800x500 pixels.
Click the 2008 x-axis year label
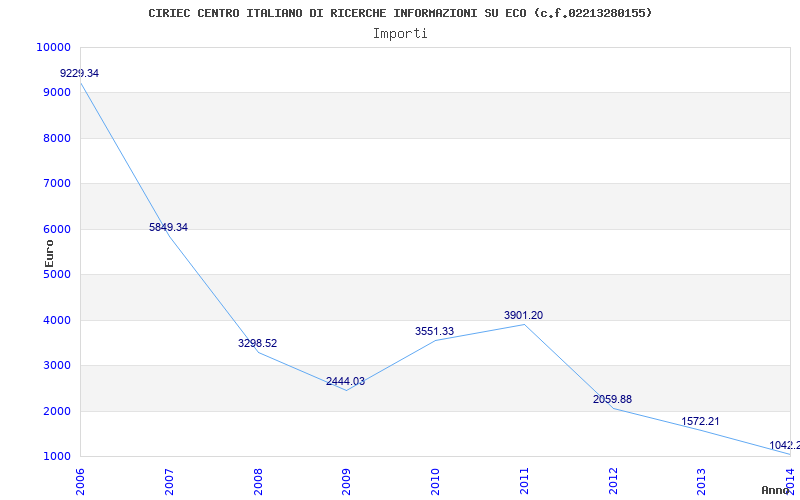point(258,482)
